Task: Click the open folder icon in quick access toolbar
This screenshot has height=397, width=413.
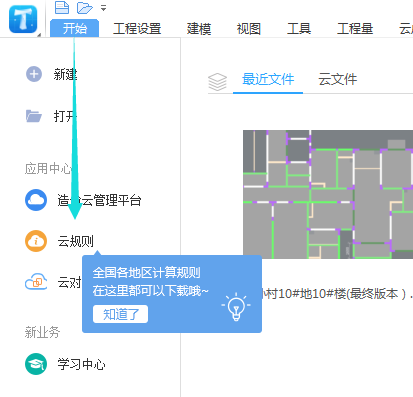Action: click(x=84, y=8)
